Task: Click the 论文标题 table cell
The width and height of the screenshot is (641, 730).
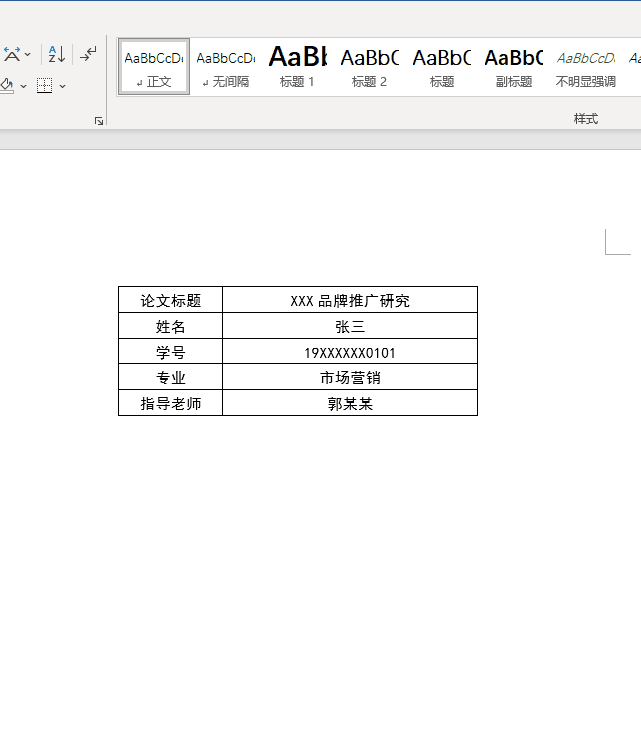Action: click(x=170, y=300)
